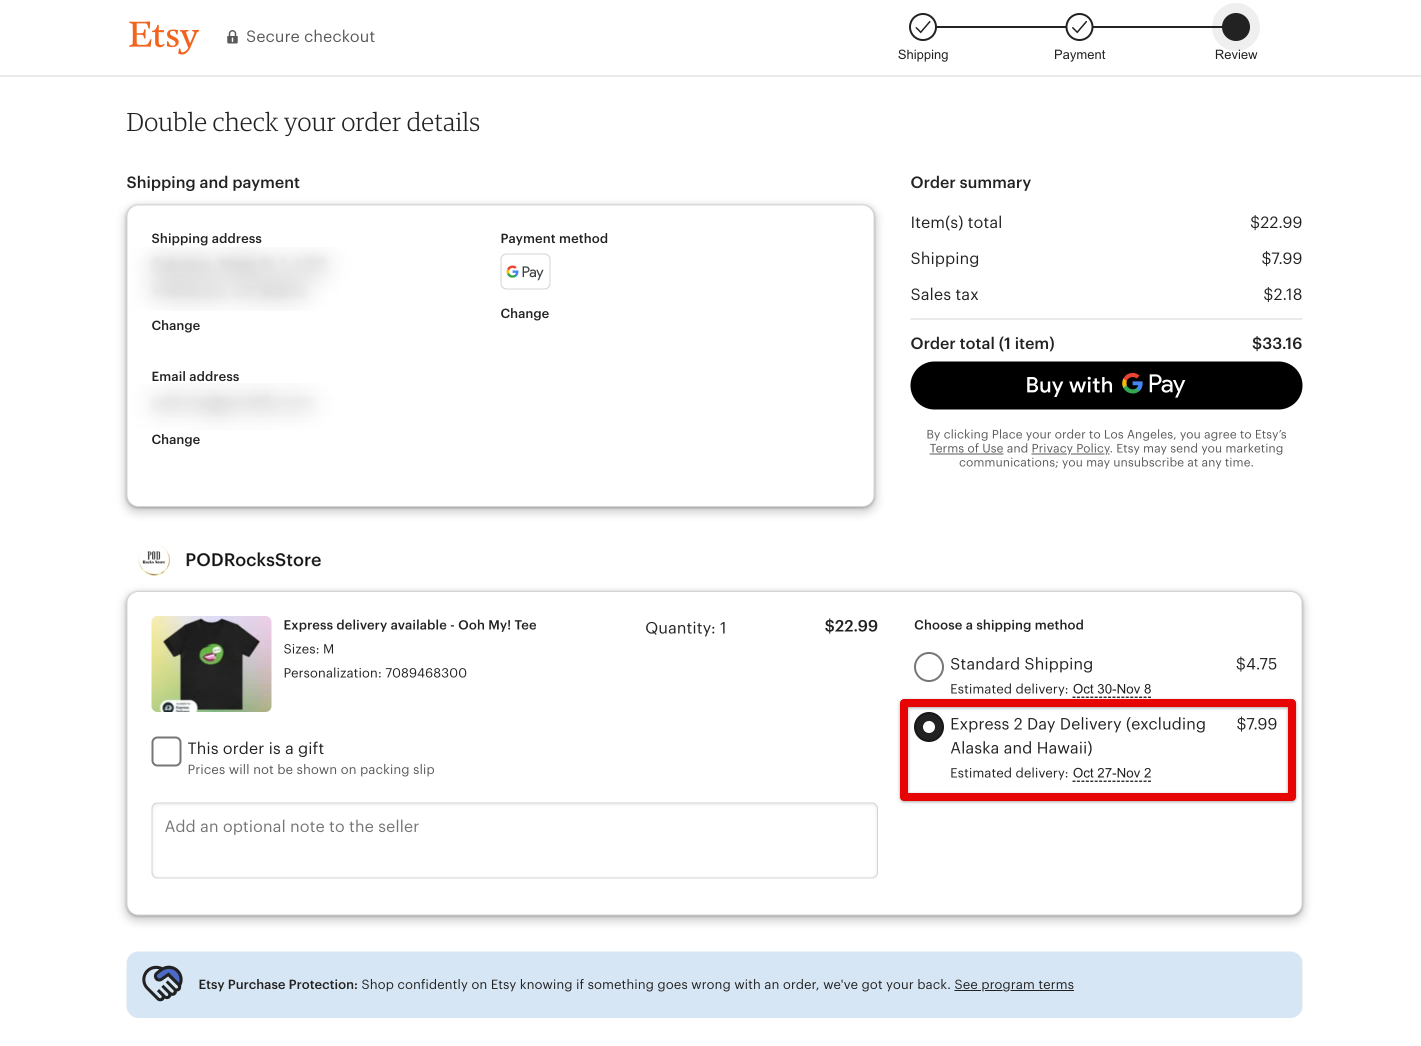Image resolution: width=1421 pixels, height=1046 pixels.
Task: Click the Payment step checkmark icon
Action: pos(1079,27)
